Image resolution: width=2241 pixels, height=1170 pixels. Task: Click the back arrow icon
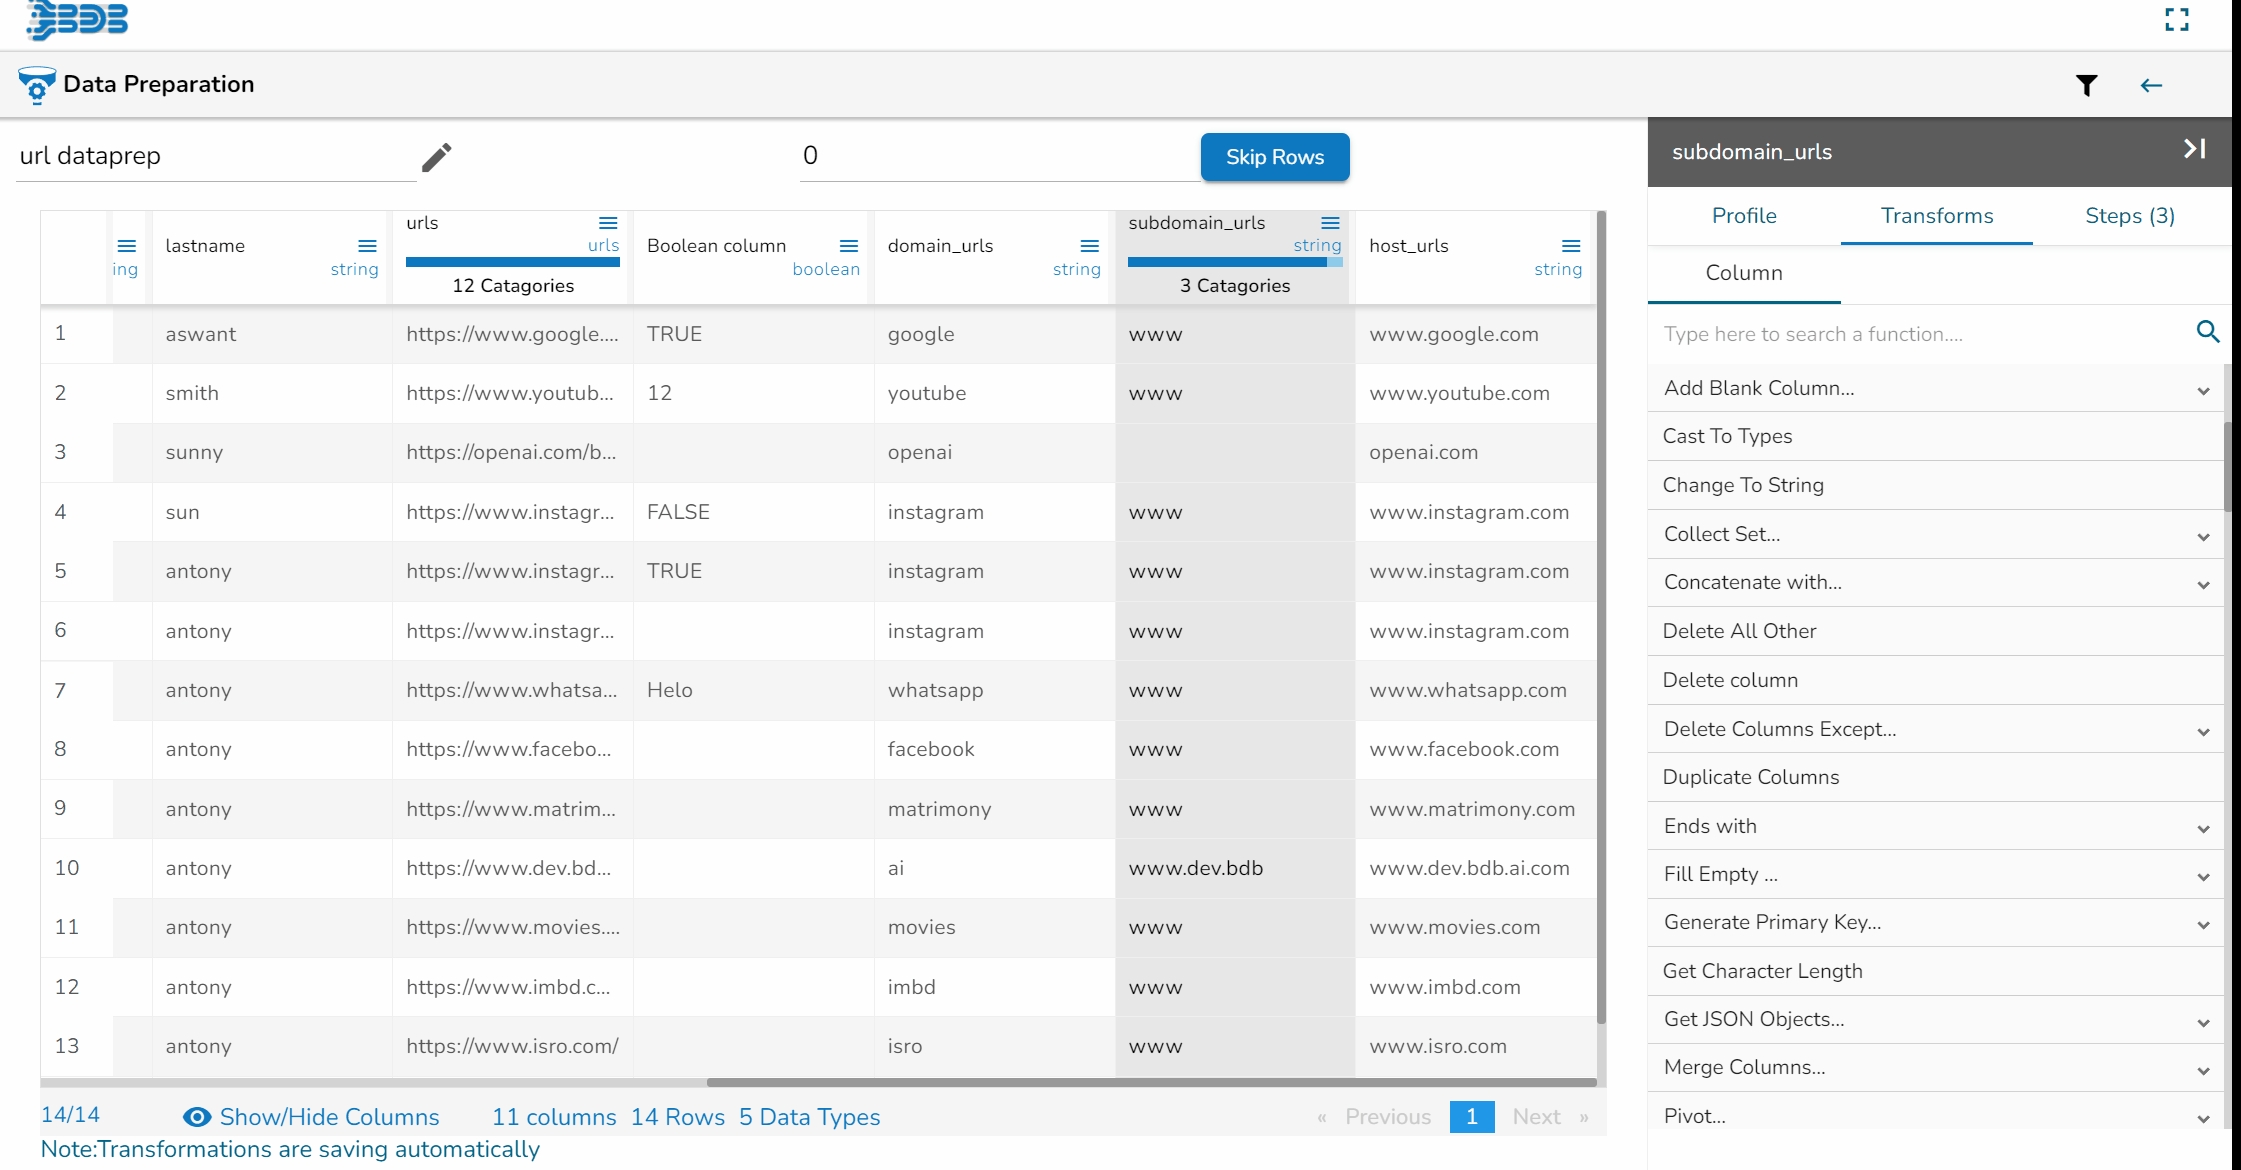[x=2151, y=86]
